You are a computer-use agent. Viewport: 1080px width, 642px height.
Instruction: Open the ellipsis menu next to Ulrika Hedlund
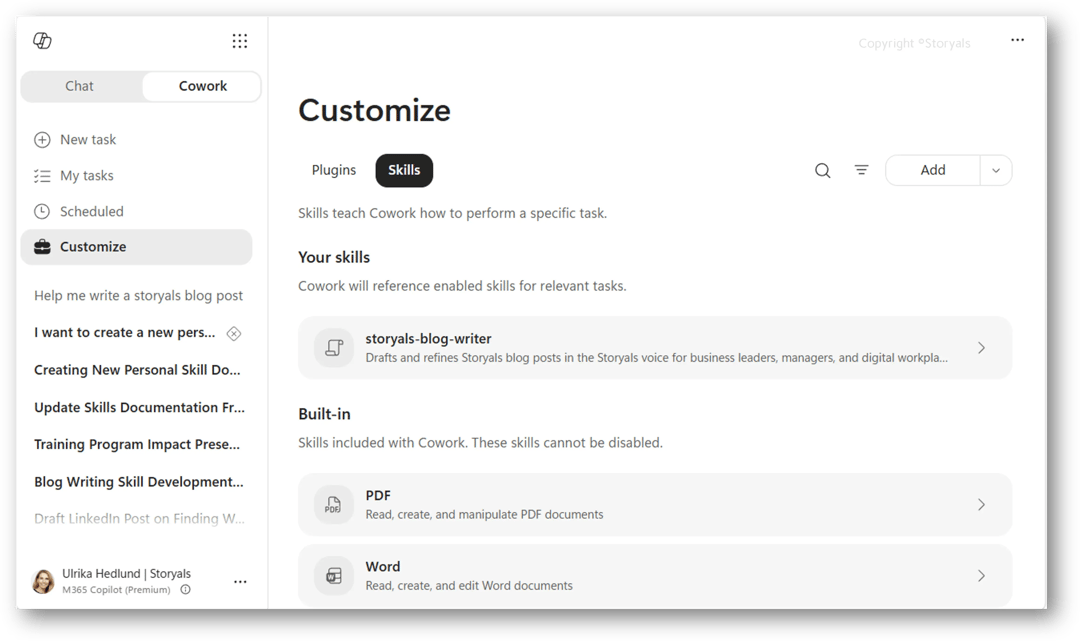[x=240, y=582]
